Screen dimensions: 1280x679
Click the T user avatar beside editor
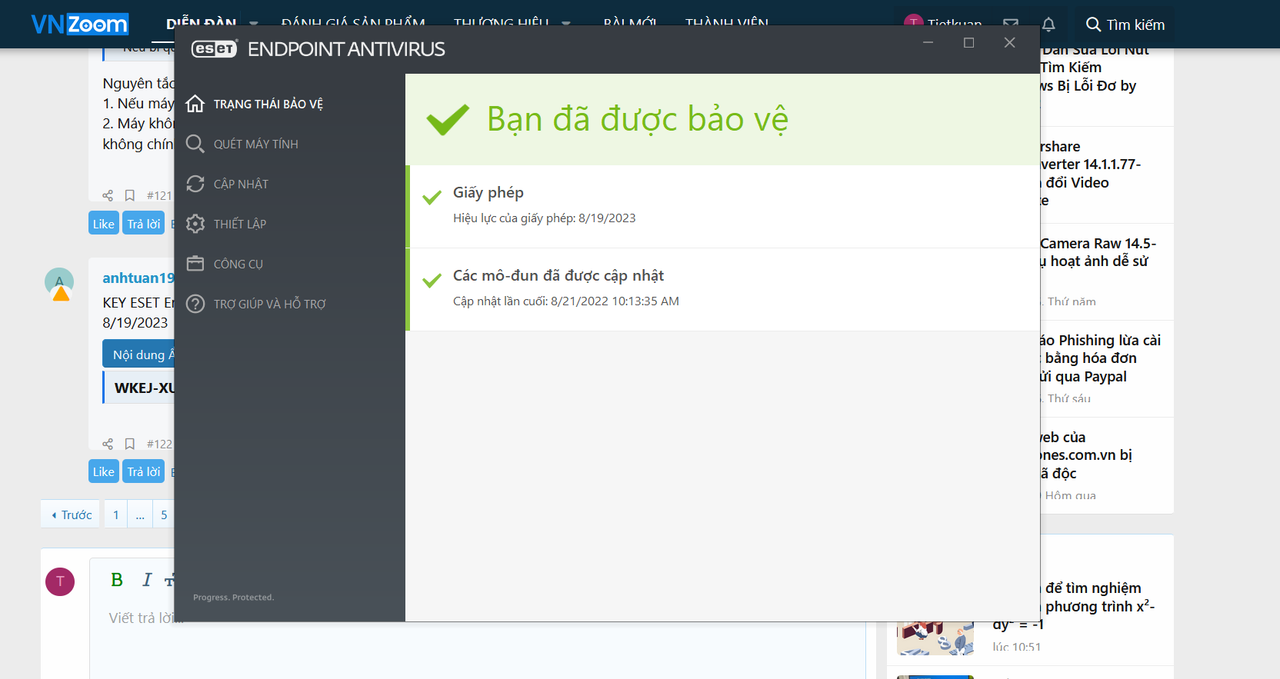click(x=60, y=581)
